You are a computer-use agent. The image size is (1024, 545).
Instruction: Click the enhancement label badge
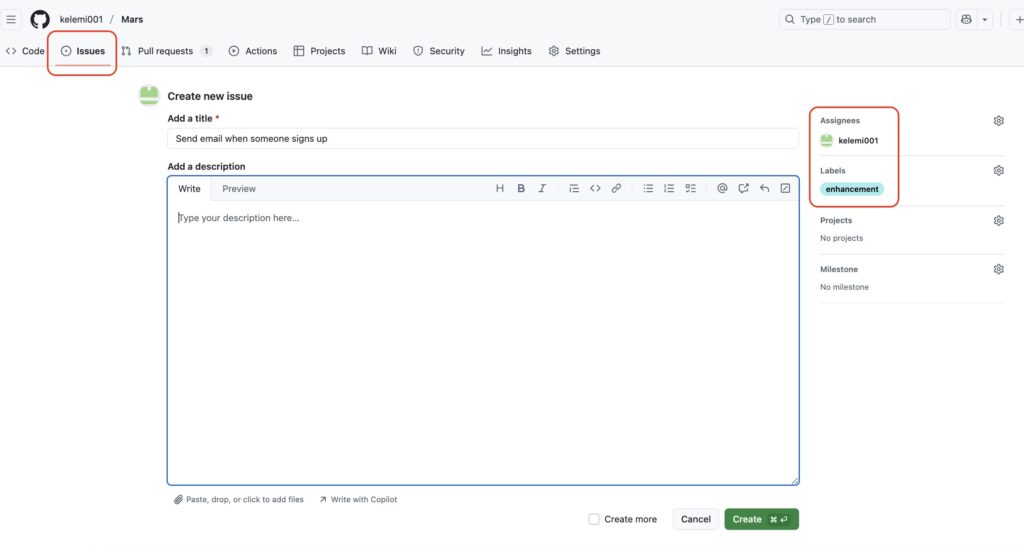click(852, 189)
